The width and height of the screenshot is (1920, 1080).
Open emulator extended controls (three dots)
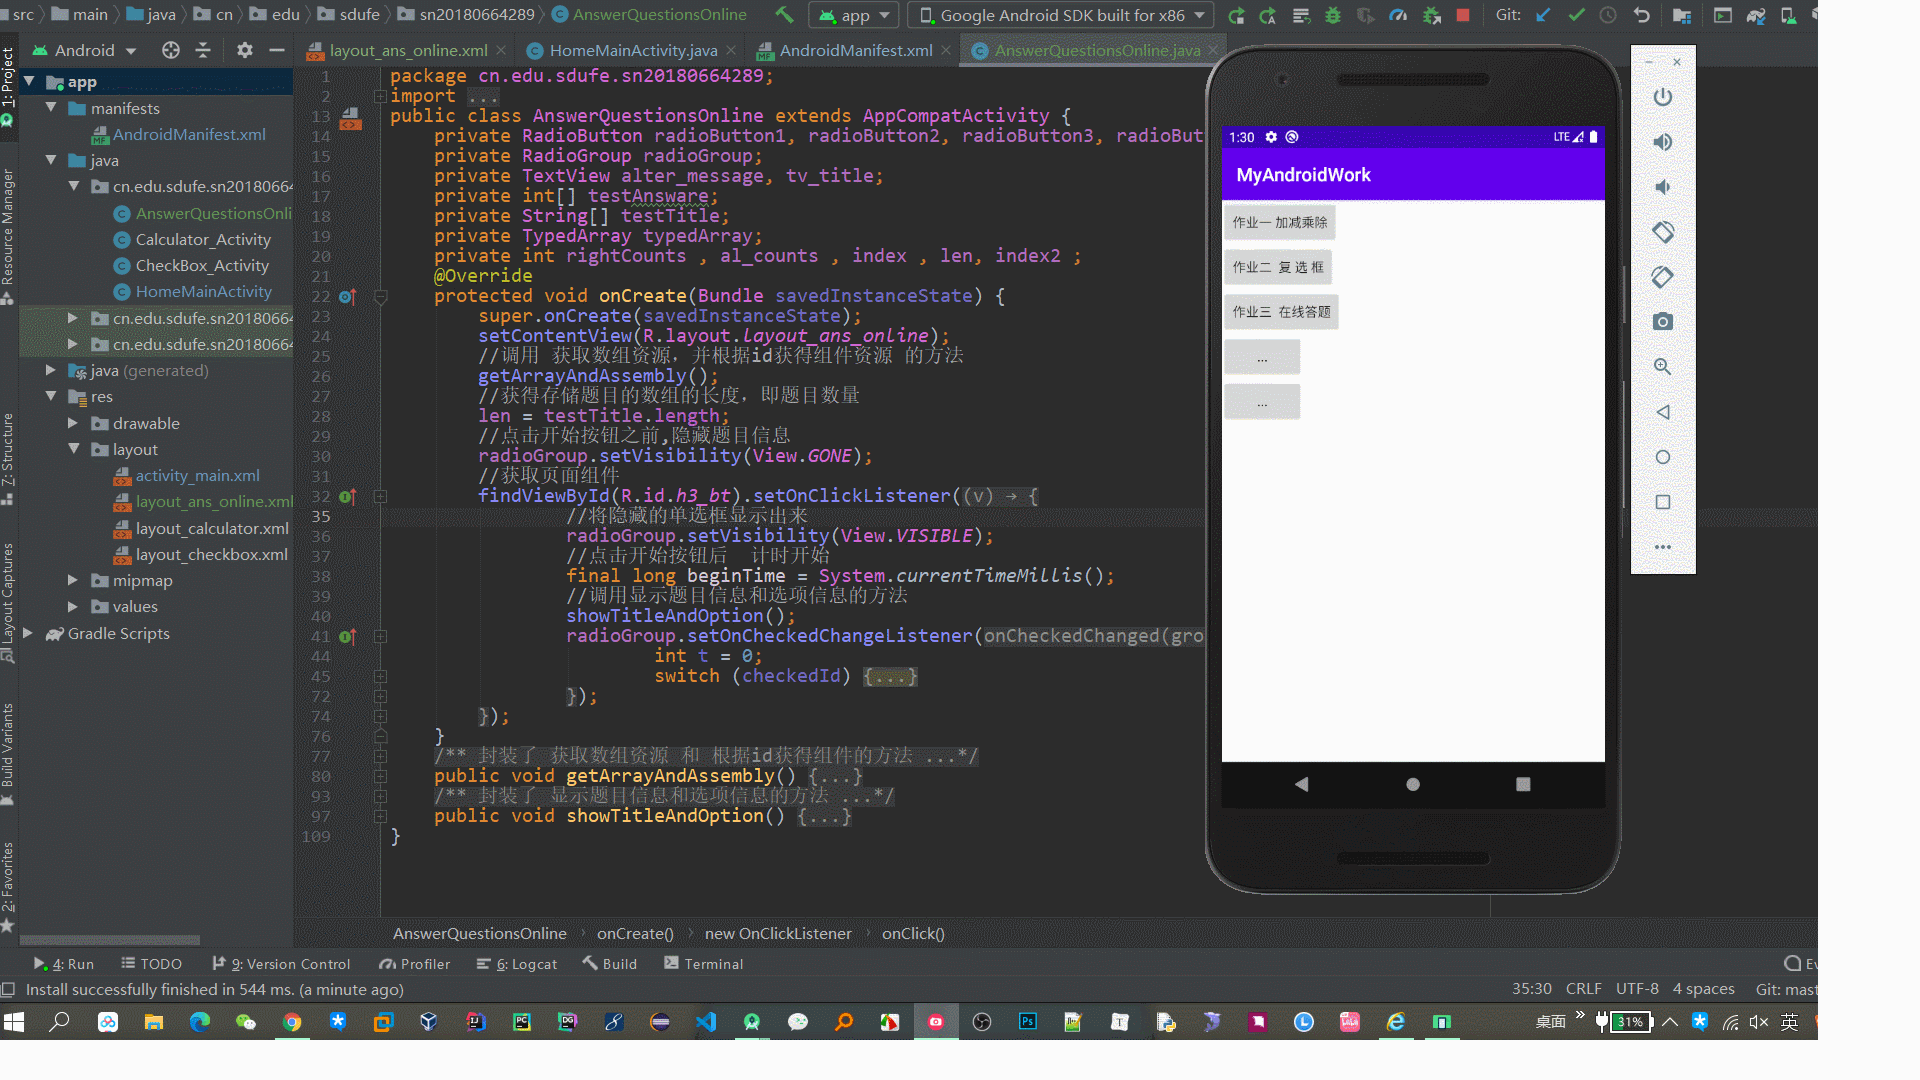point(1662,547)
